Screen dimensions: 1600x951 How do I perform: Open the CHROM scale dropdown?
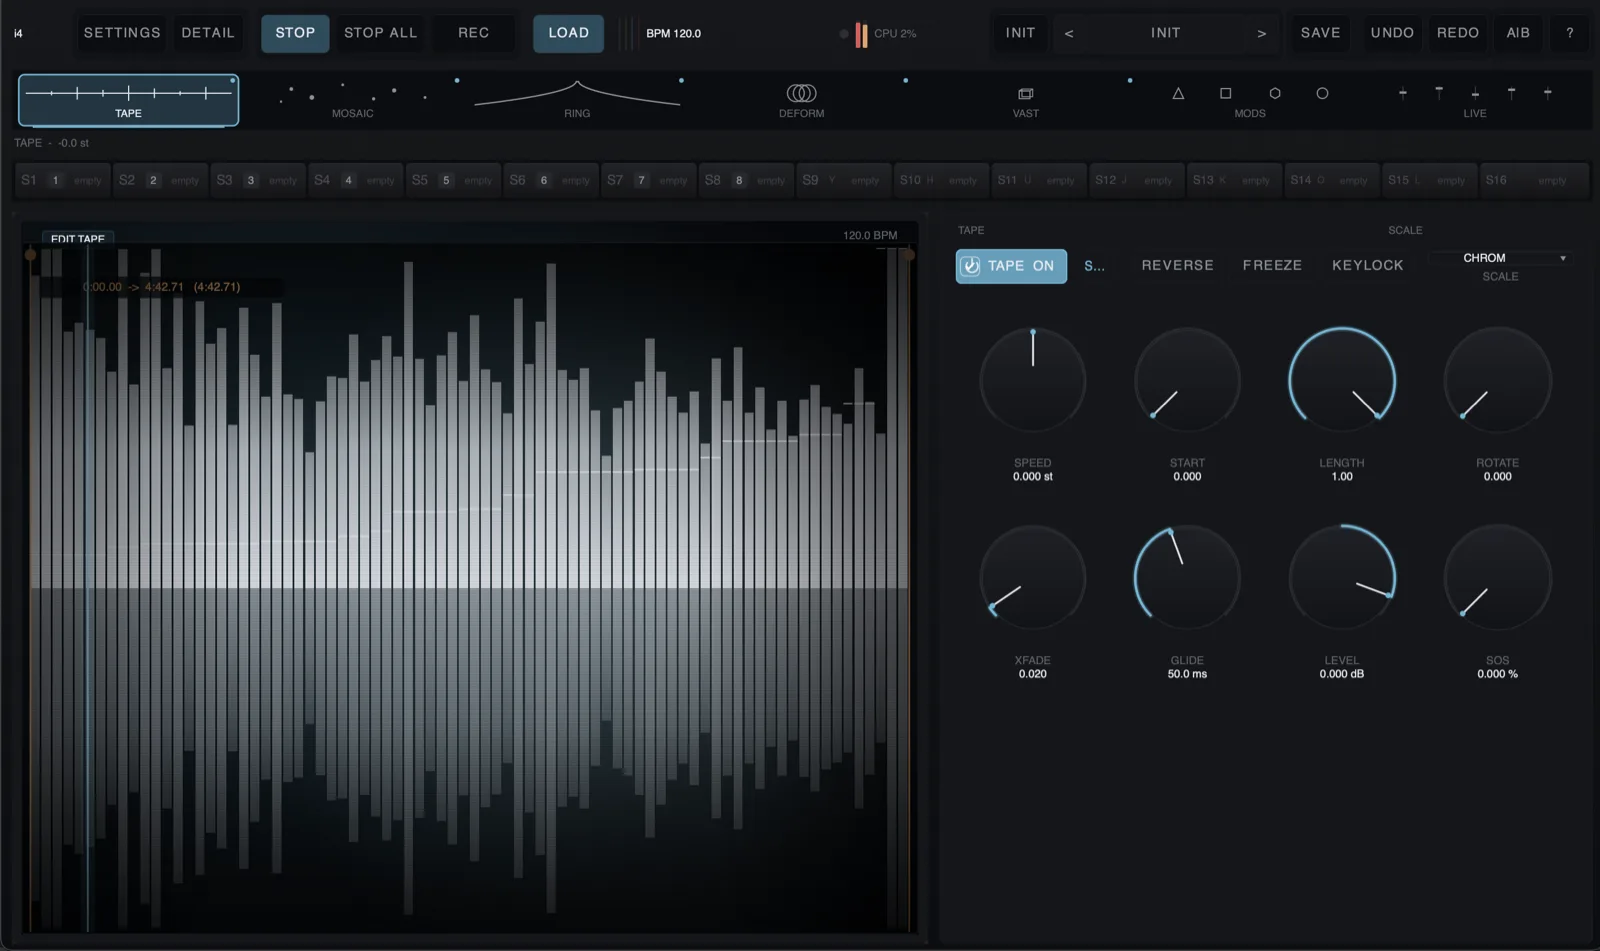pyautogui.click(x=1500, y=258)
